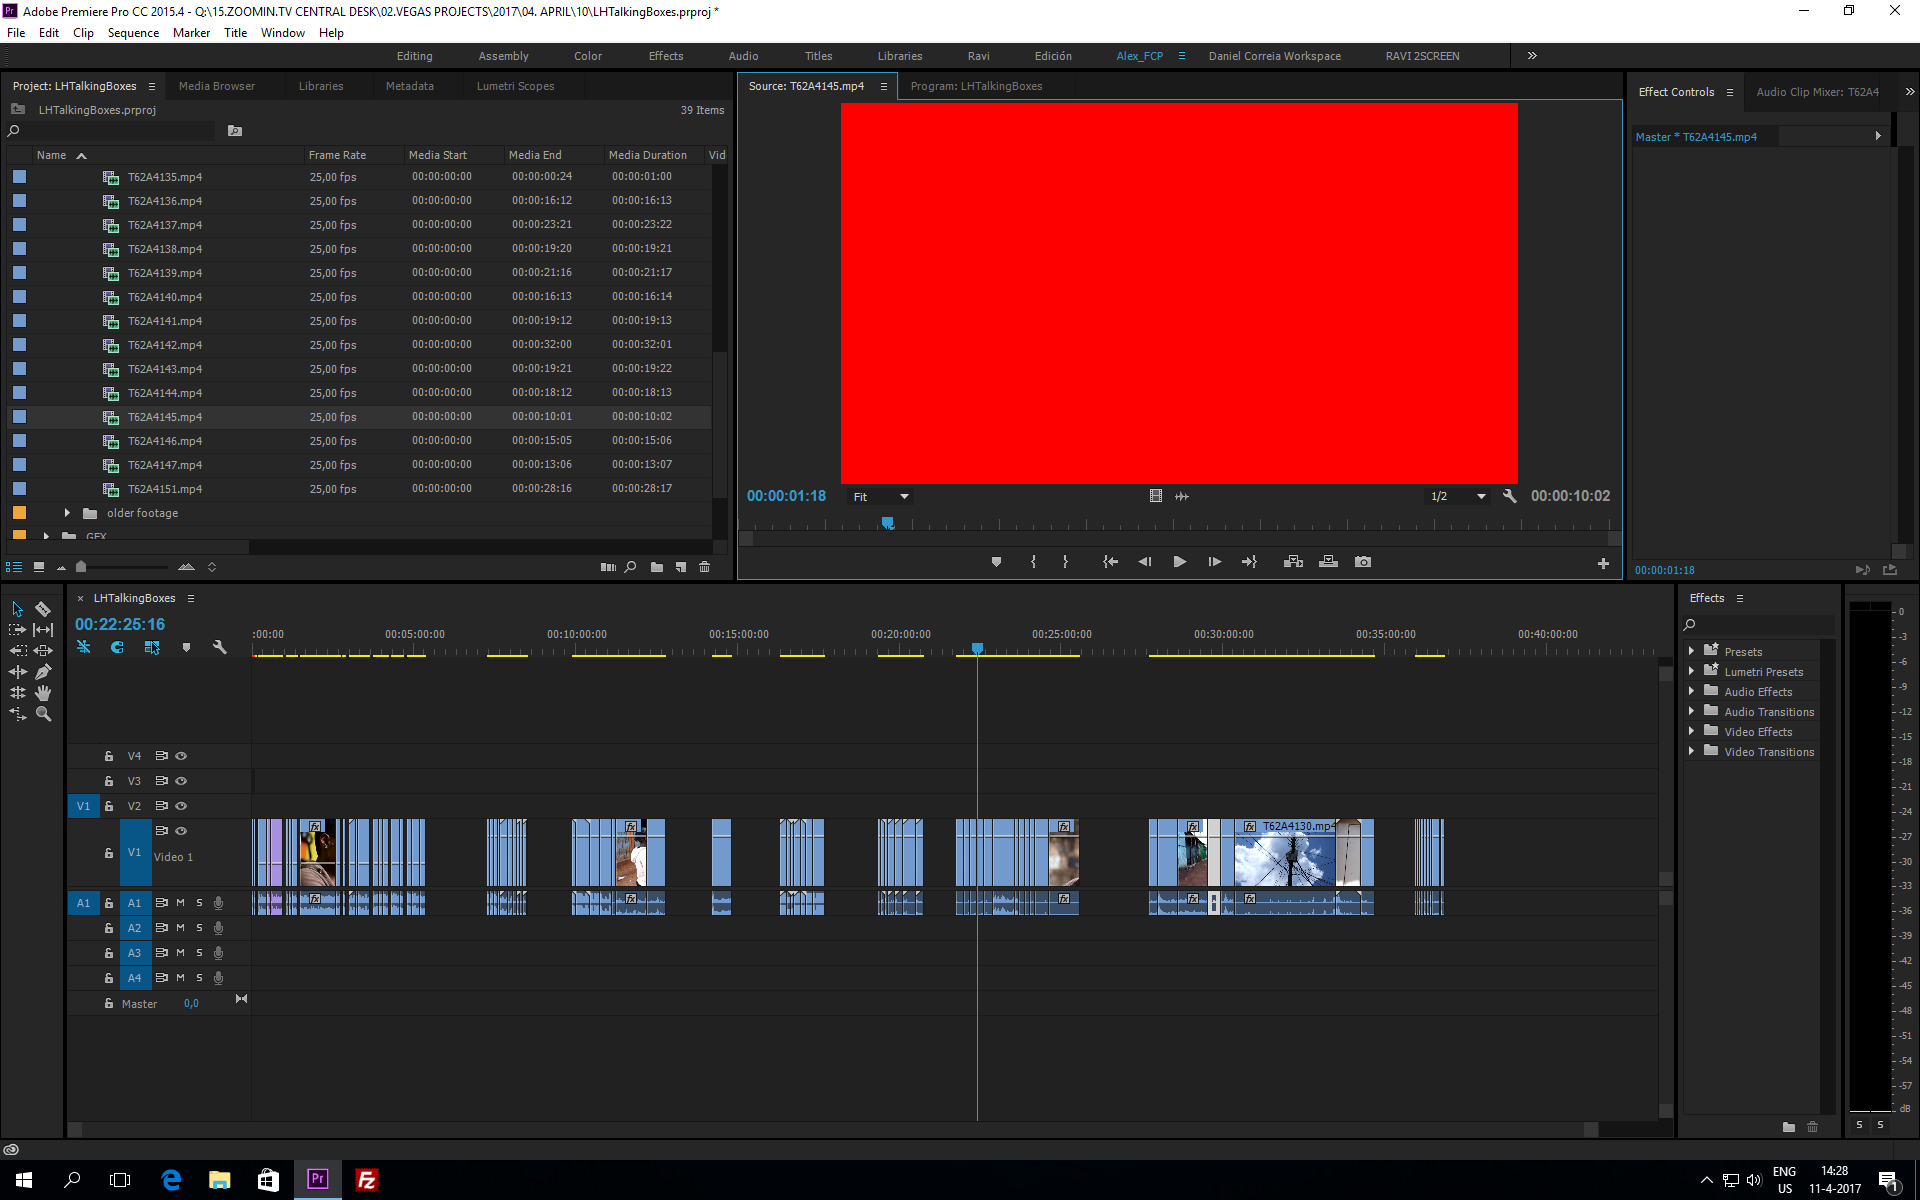Click Drag Video Only filmstrip icon
Image resolution: width=1920 pixels, height=1200 pixels.
pyautogui.click(x=1155, y=496)
